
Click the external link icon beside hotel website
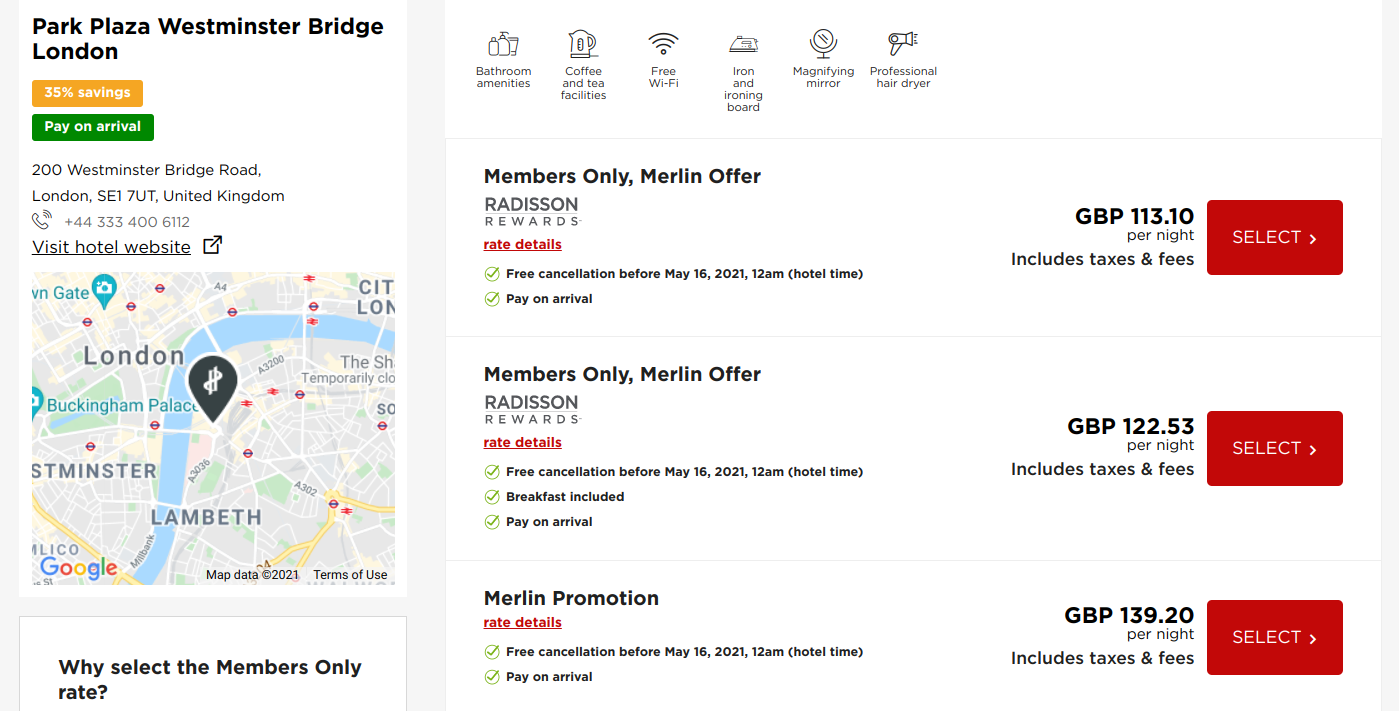(x=212, y=245)
